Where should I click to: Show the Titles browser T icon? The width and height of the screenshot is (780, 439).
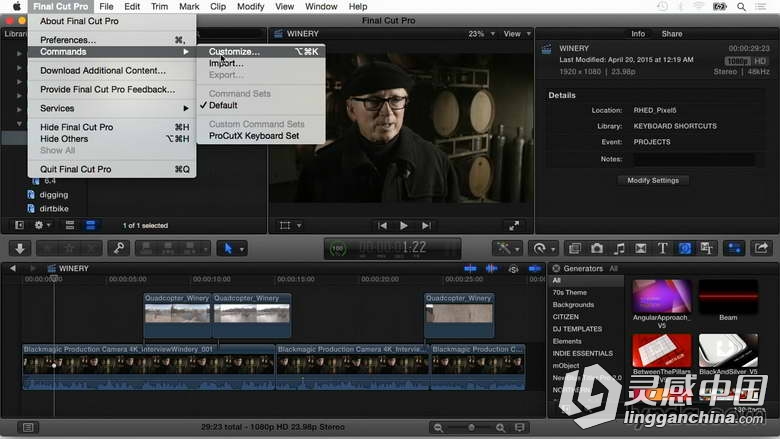point(662,248)
